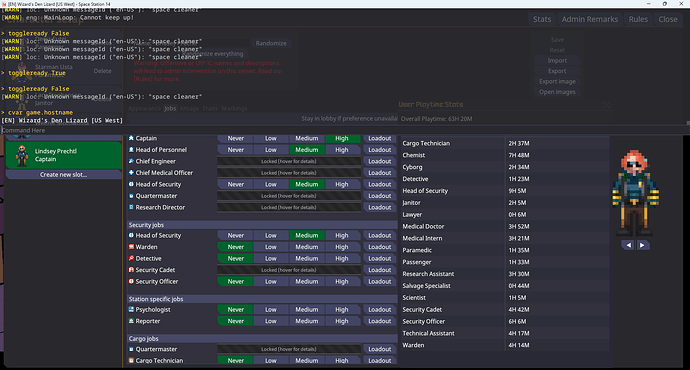Set Psychologist priority to Low
Viewport: 690px width, 370px height.
[271, 310]
